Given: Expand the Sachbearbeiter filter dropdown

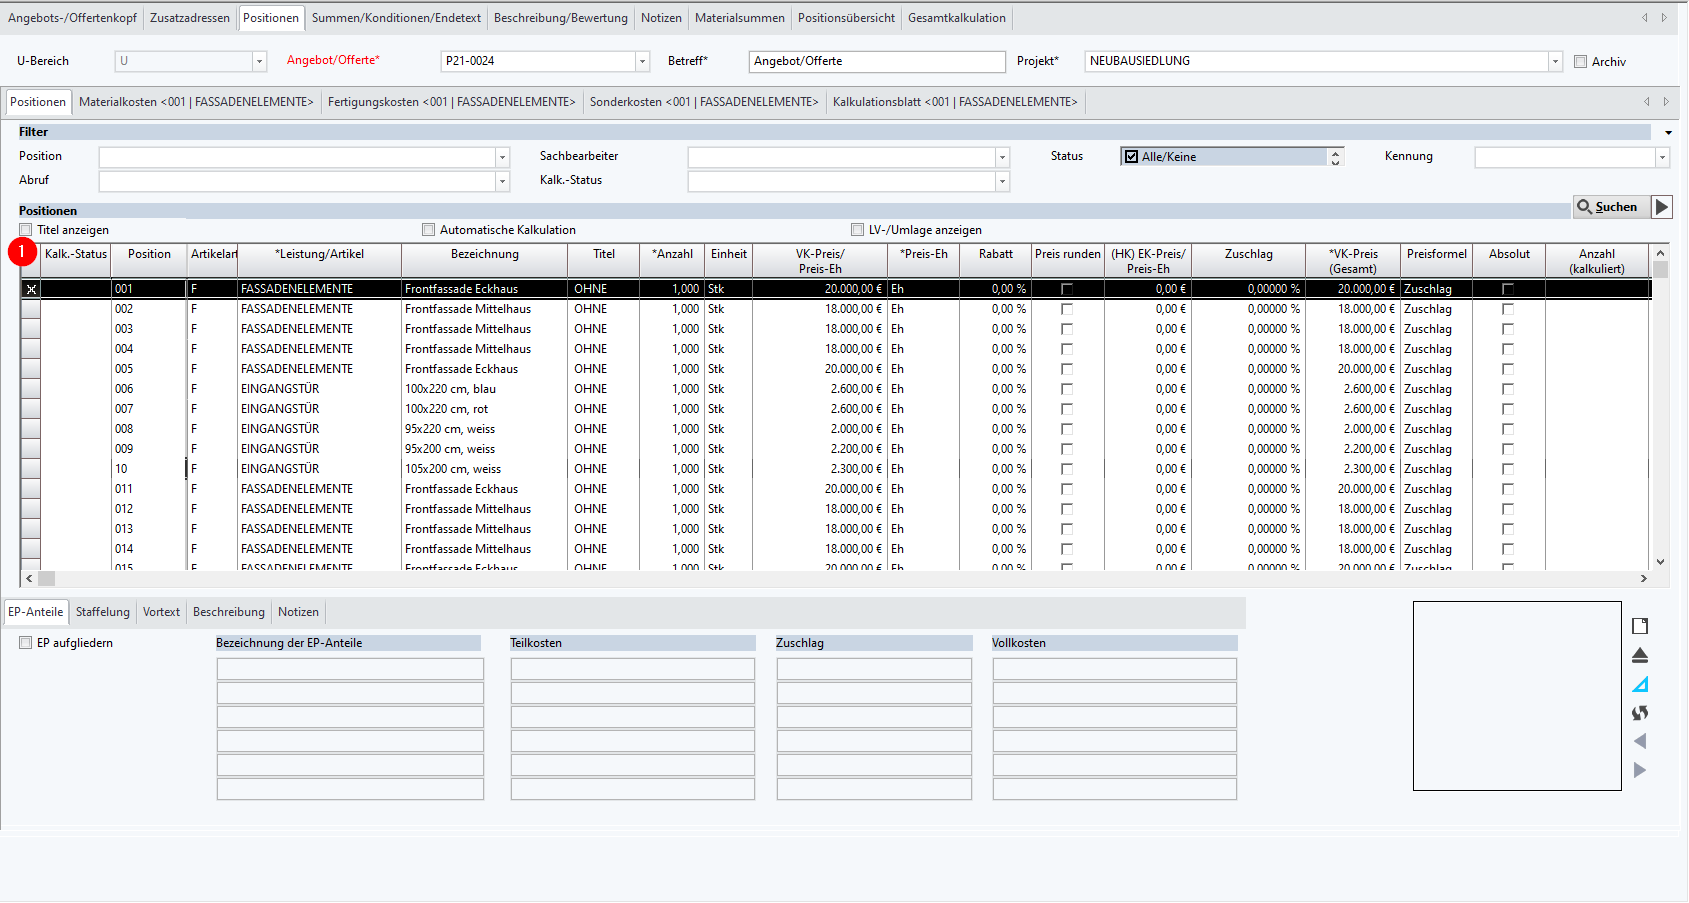Looking at the screenshot, I should [x=1001, y=157].
